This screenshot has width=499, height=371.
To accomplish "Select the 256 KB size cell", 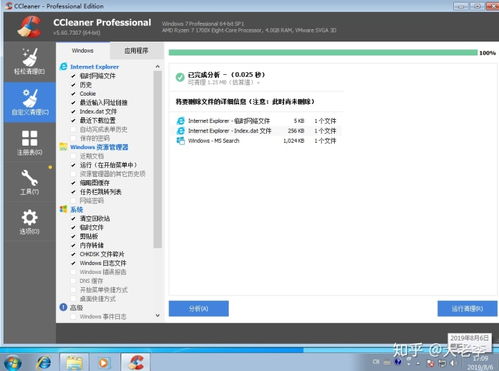I will point(296,131).
